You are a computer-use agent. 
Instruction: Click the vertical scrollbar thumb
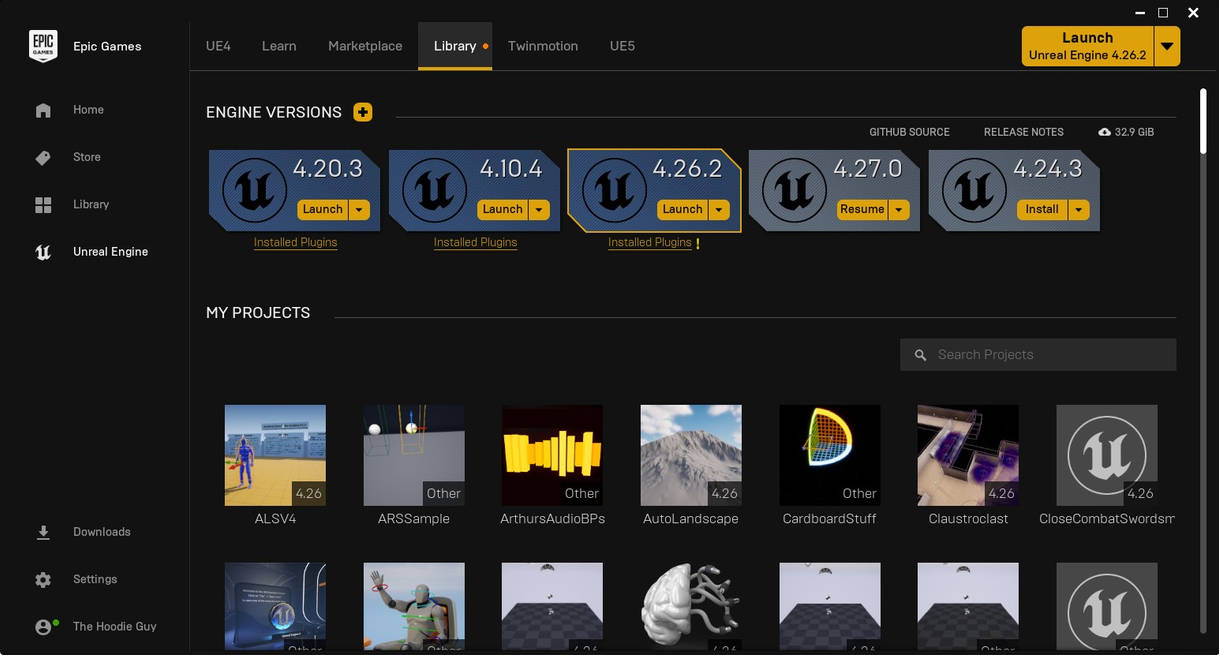(x=1203, y=121)
